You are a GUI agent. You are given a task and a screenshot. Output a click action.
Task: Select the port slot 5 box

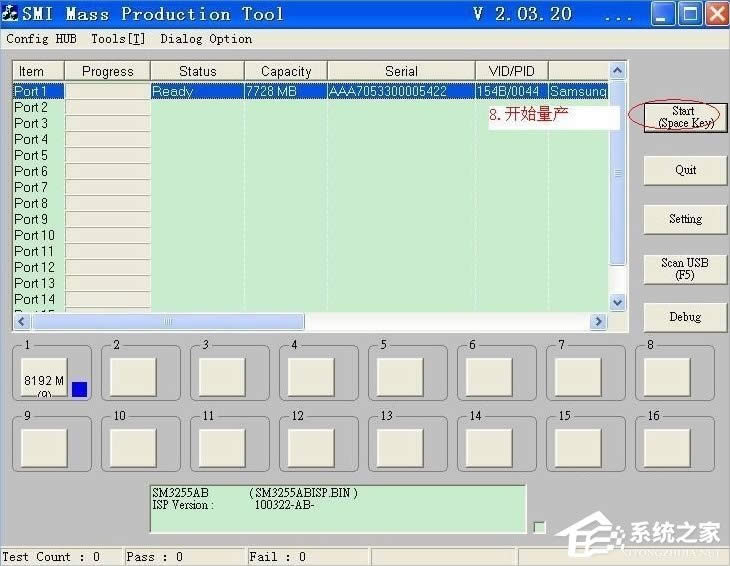[x=400, y=377]
